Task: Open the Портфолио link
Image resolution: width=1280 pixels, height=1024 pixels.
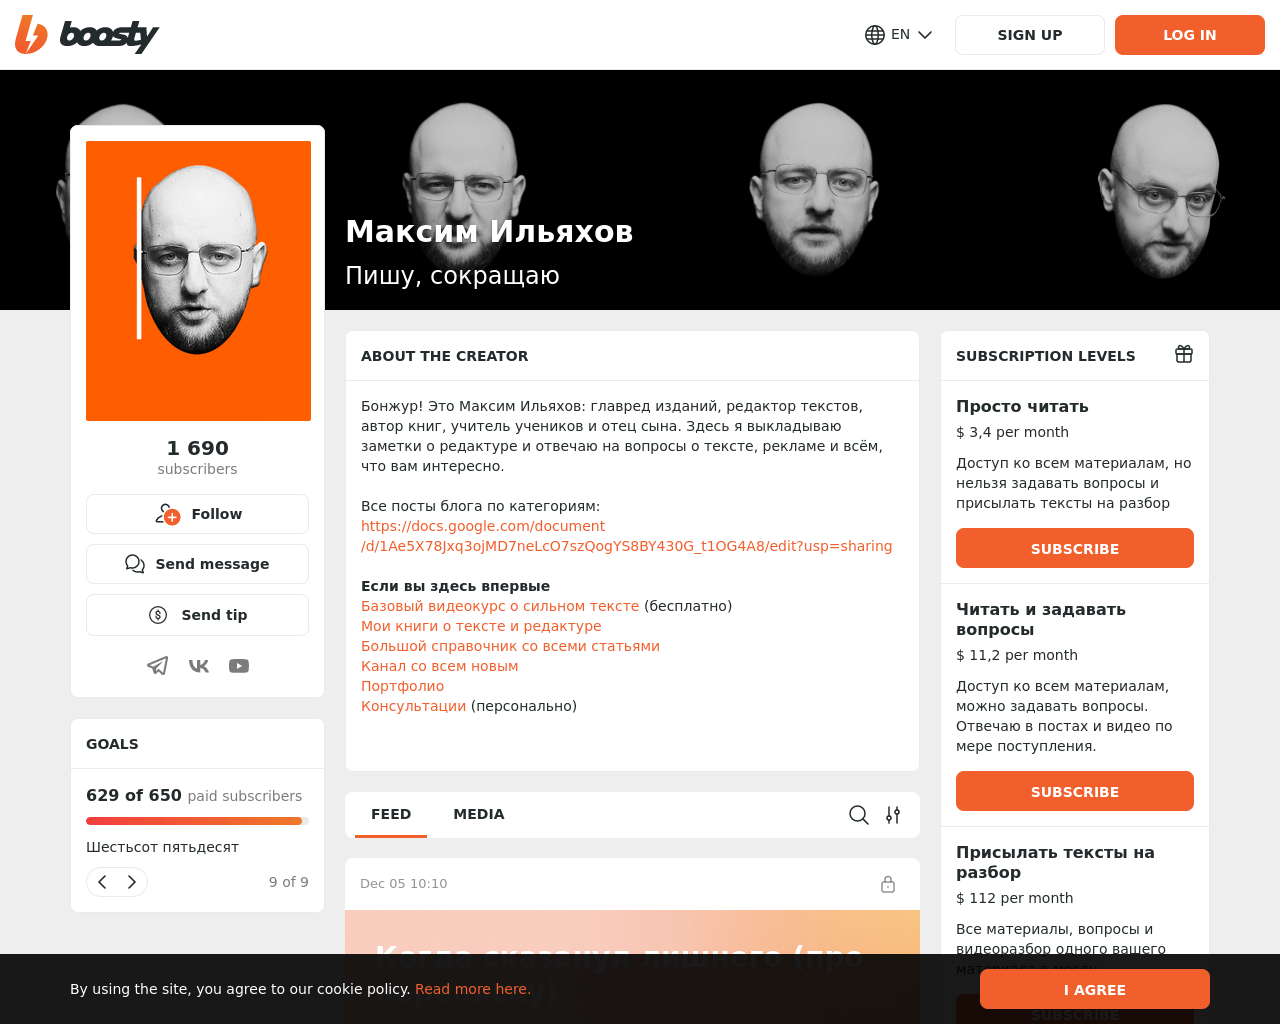Action: tap(402, 686)
